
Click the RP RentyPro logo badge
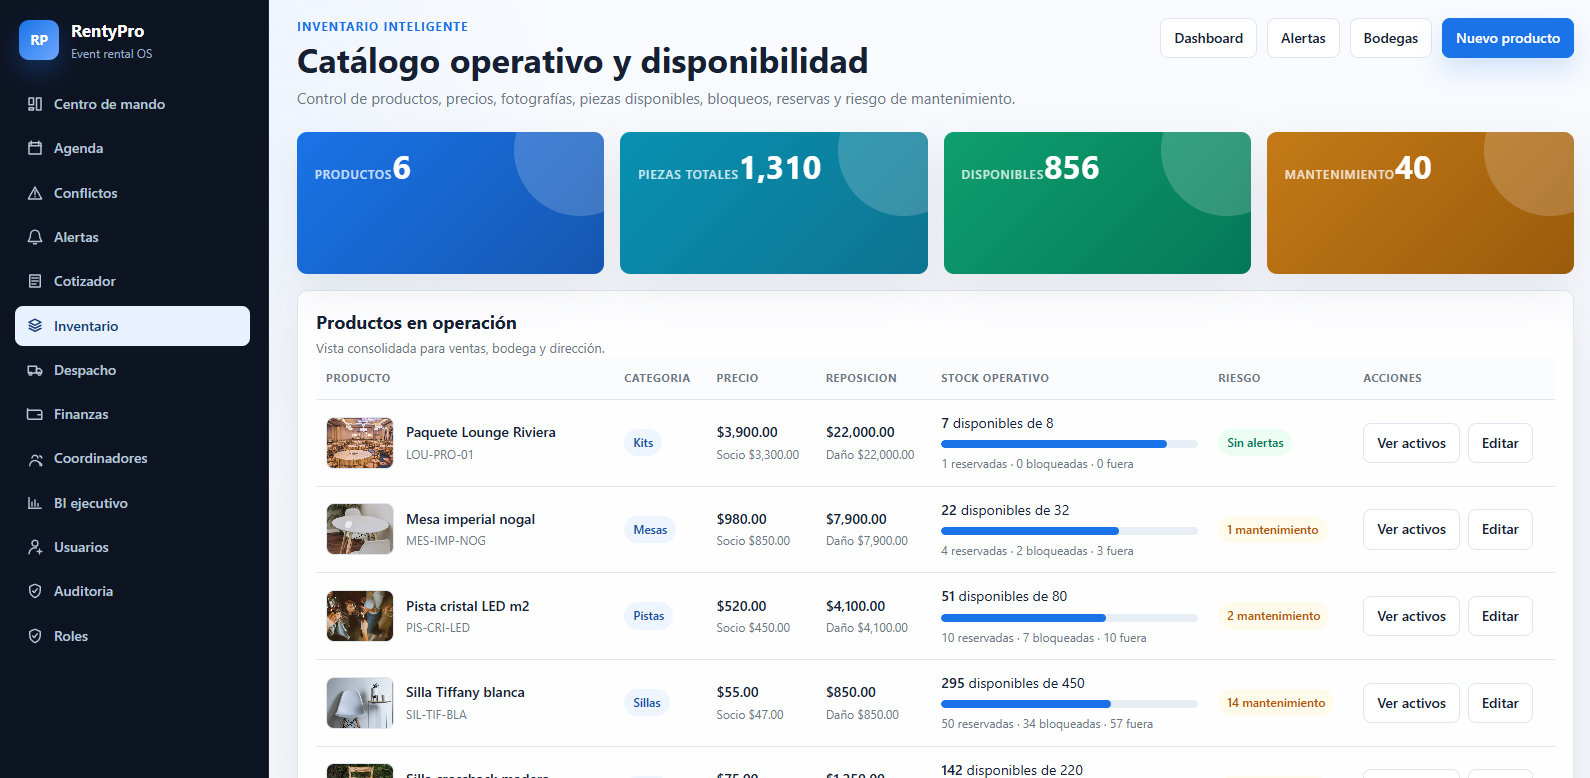[39, 40]
